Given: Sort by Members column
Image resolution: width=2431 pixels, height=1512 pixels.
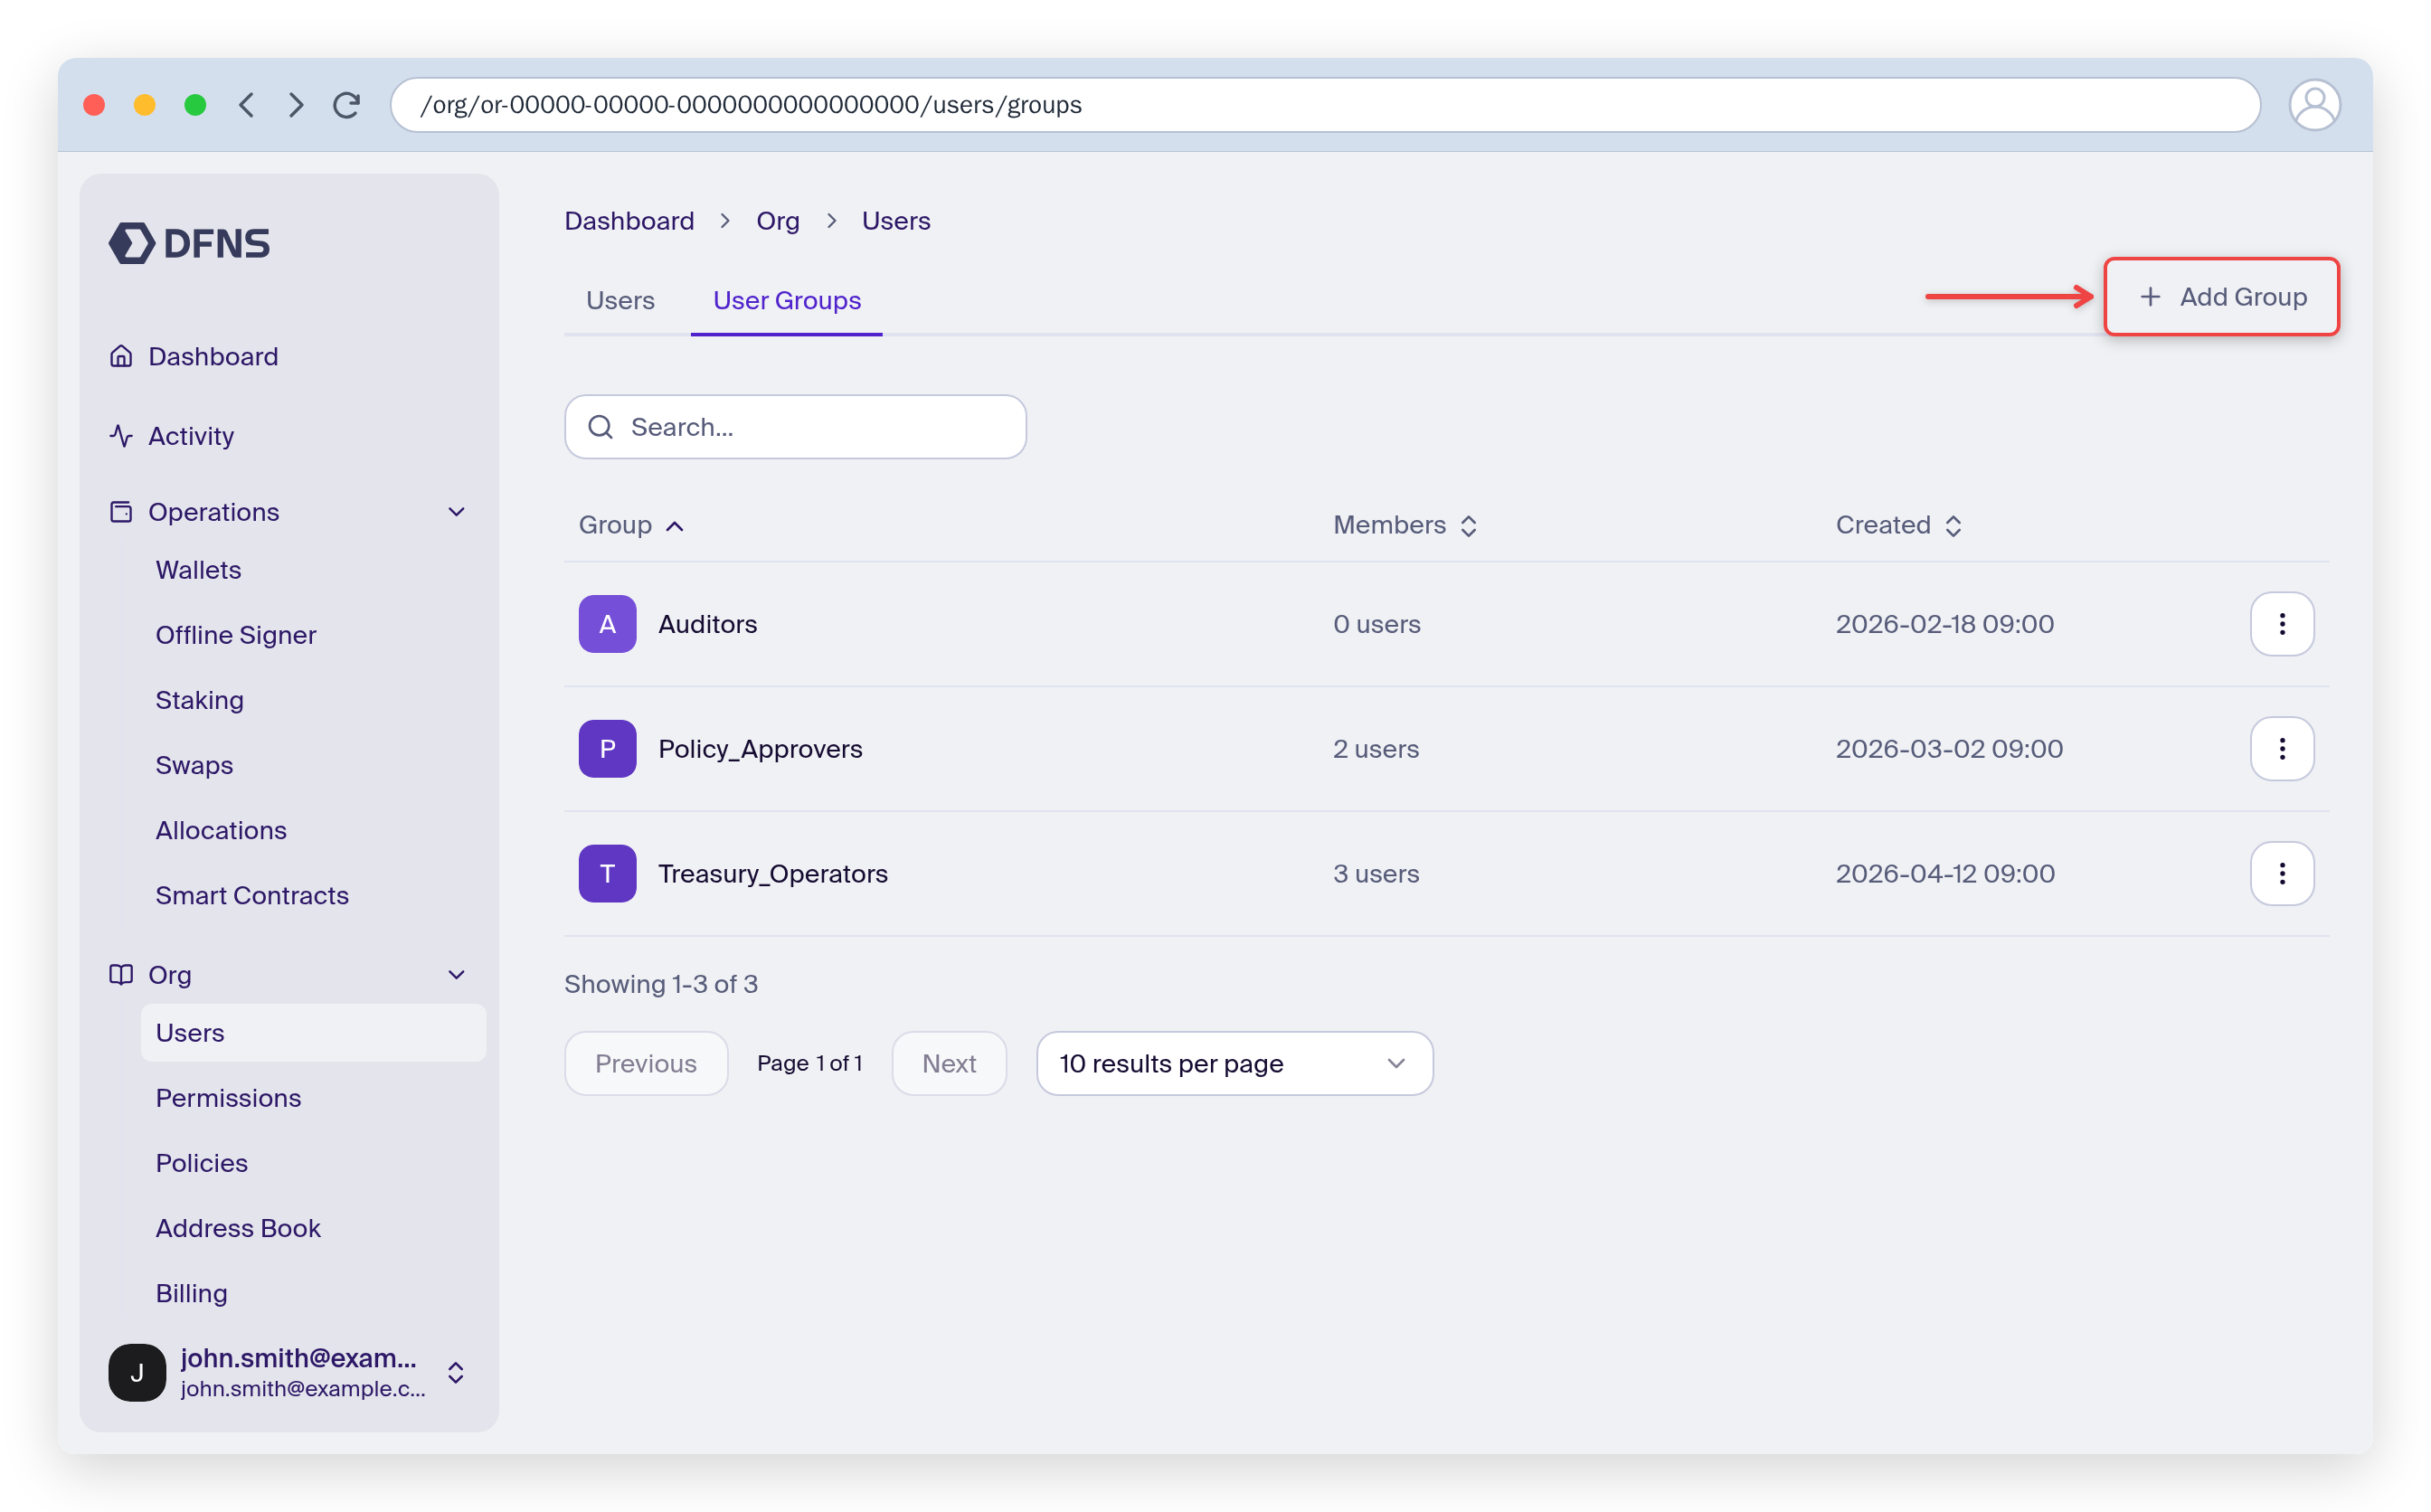Looking at the screenshot, I should pyautogui.click(x=1404, y=526).
